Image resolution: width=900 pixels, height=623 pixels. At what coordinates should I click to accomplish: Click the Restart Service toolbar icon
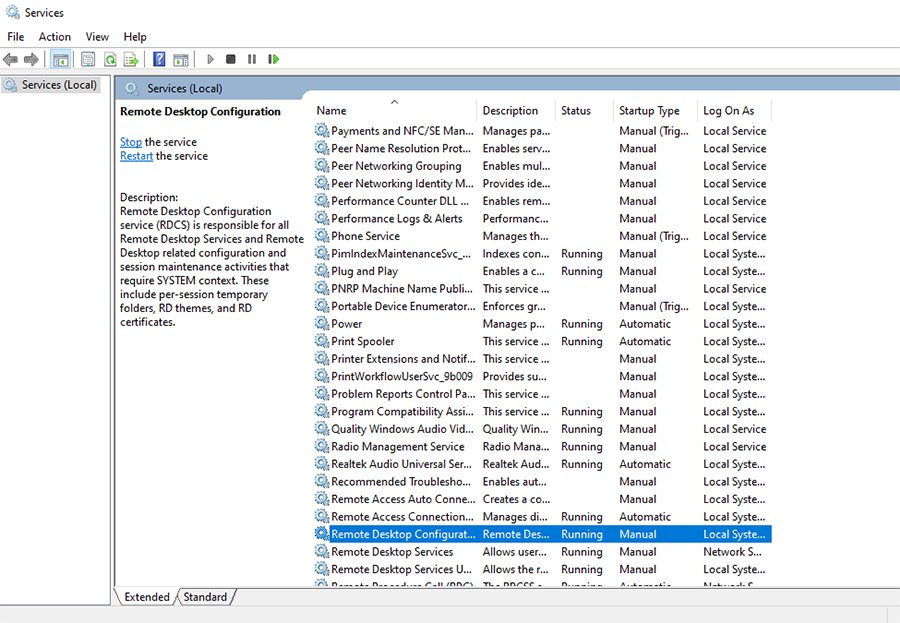click(x=273, y=60)
